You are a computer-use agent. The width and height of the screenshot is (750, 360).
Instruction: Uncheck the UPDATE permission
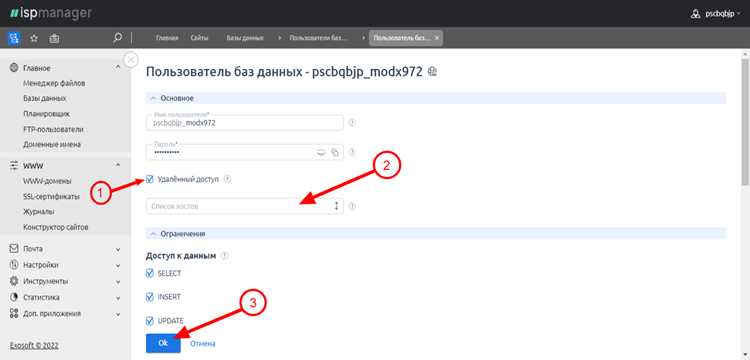150,321
